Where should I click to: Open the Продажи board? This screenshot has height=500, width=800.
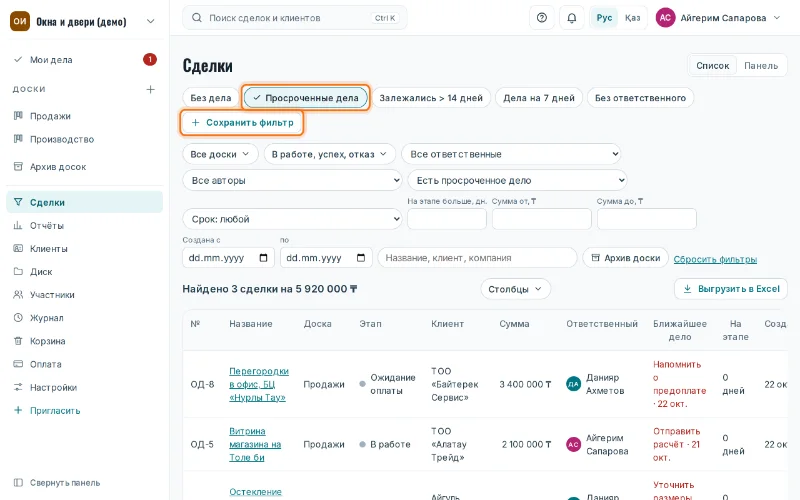click(85, 116)
